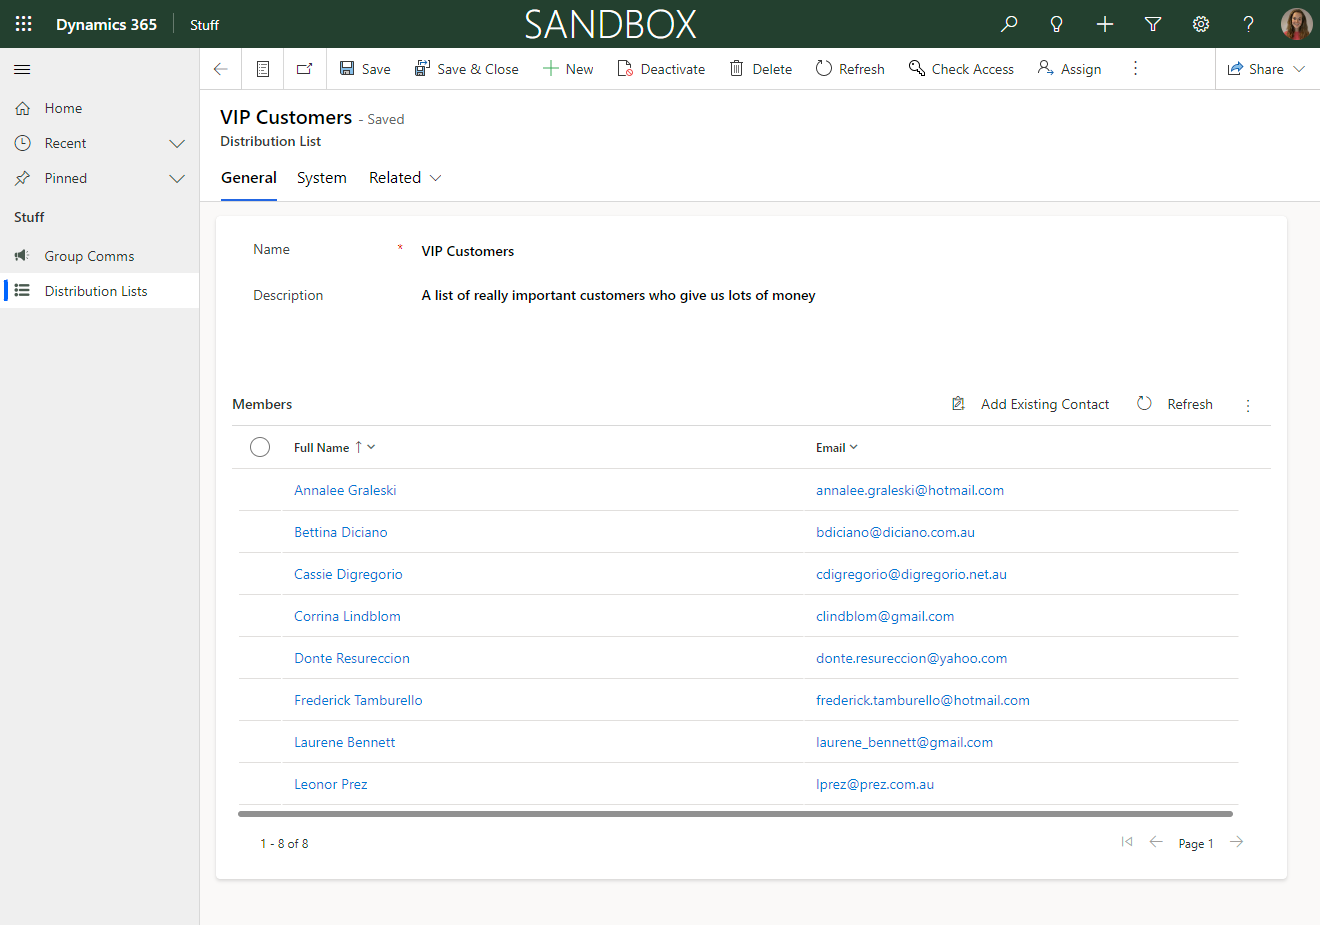The image size is (1320, 925).
Task: Open quick create with the plus icon
Action: 1104,23
